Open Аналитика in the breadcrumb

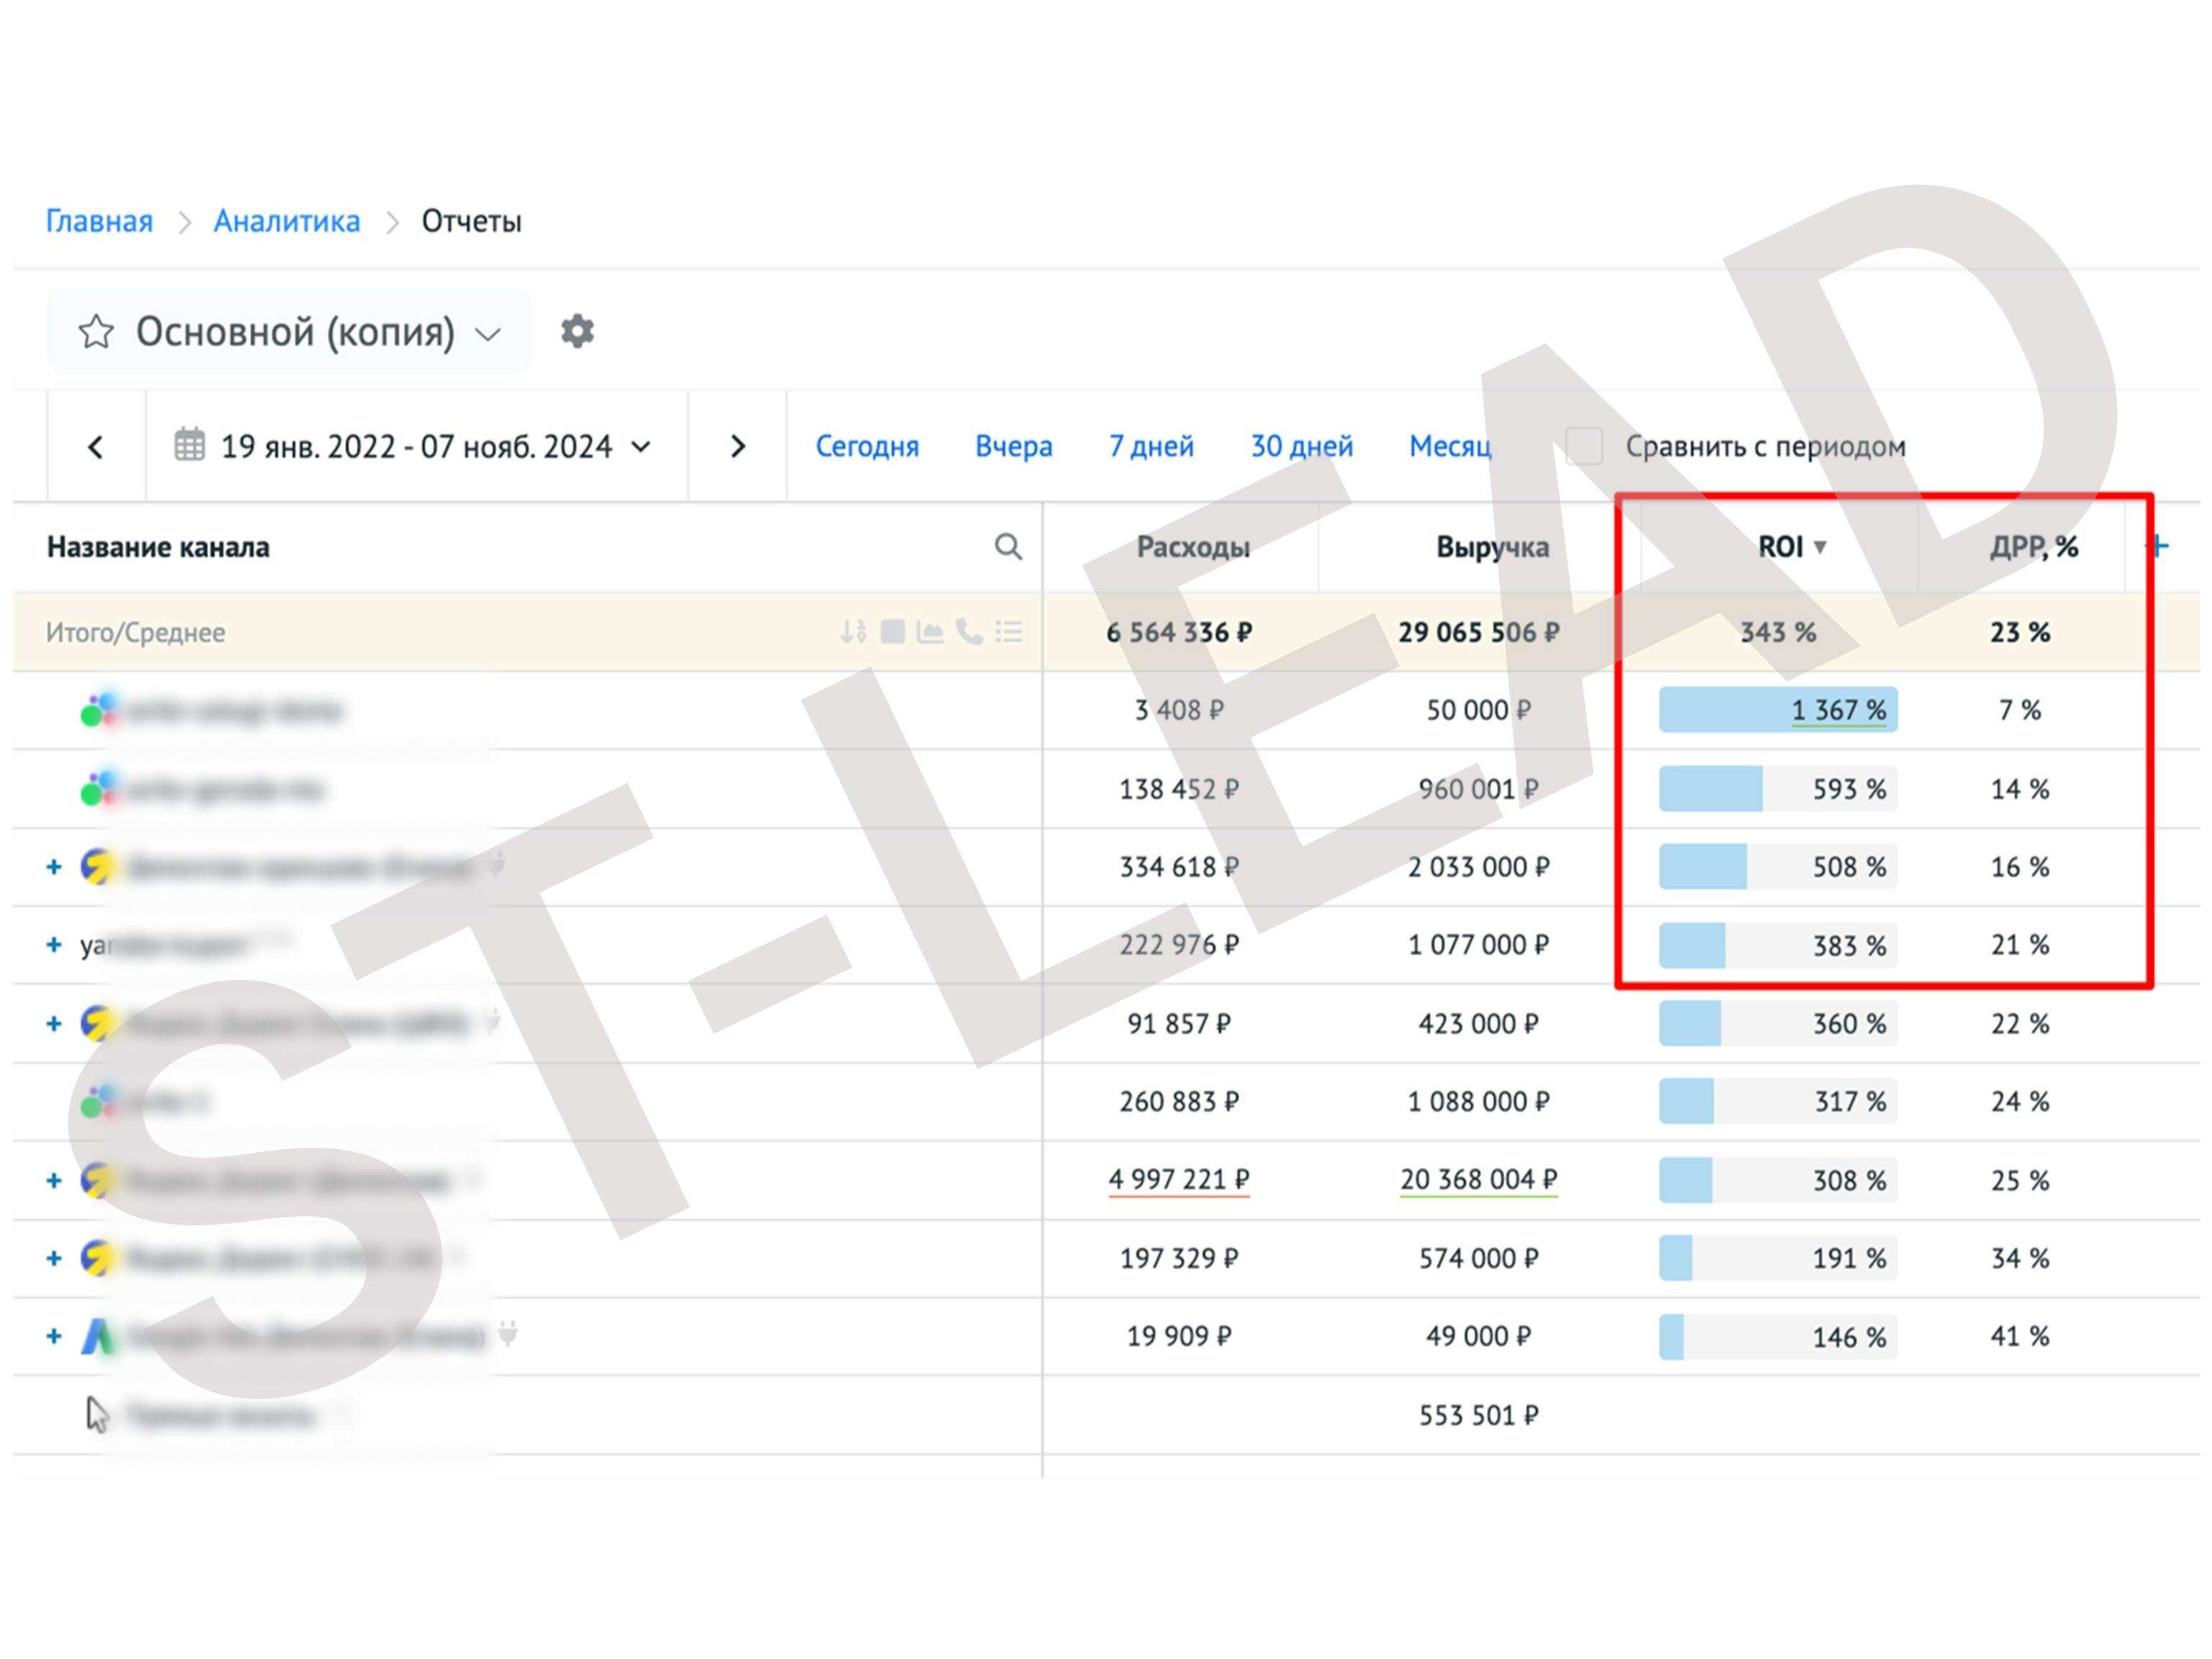287,221
